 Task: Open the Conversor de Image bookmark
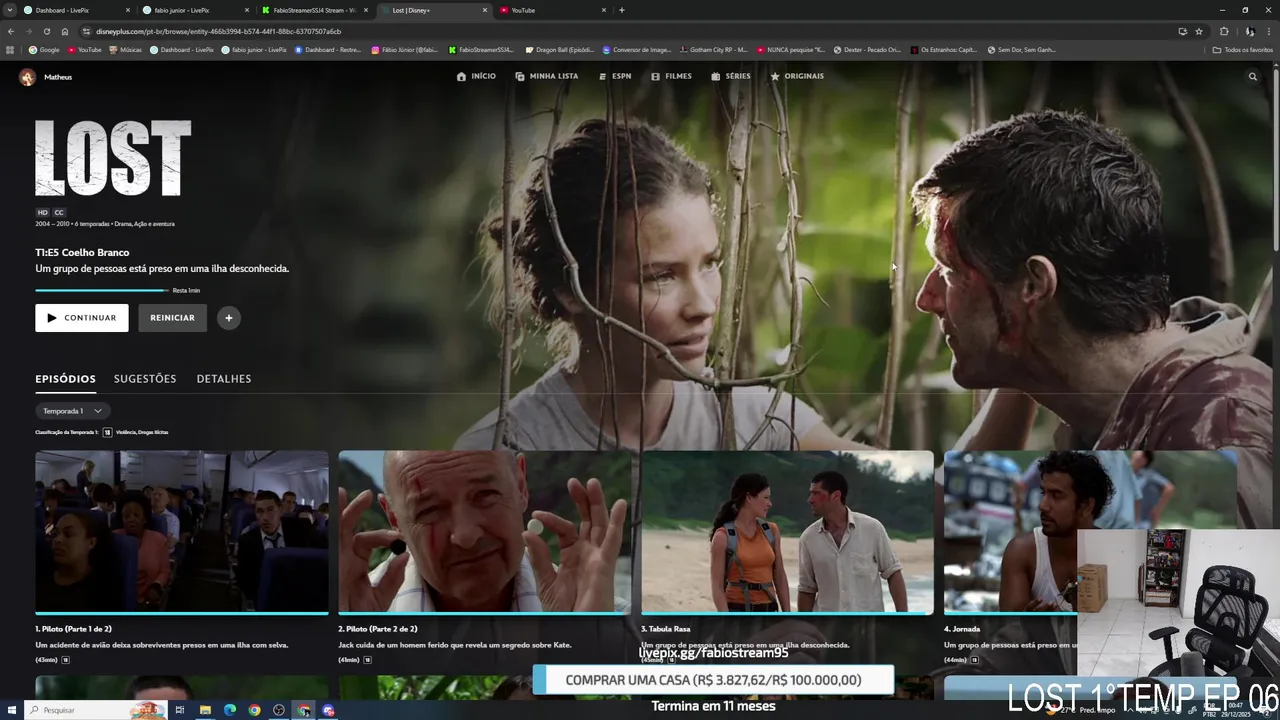[636, 50]
